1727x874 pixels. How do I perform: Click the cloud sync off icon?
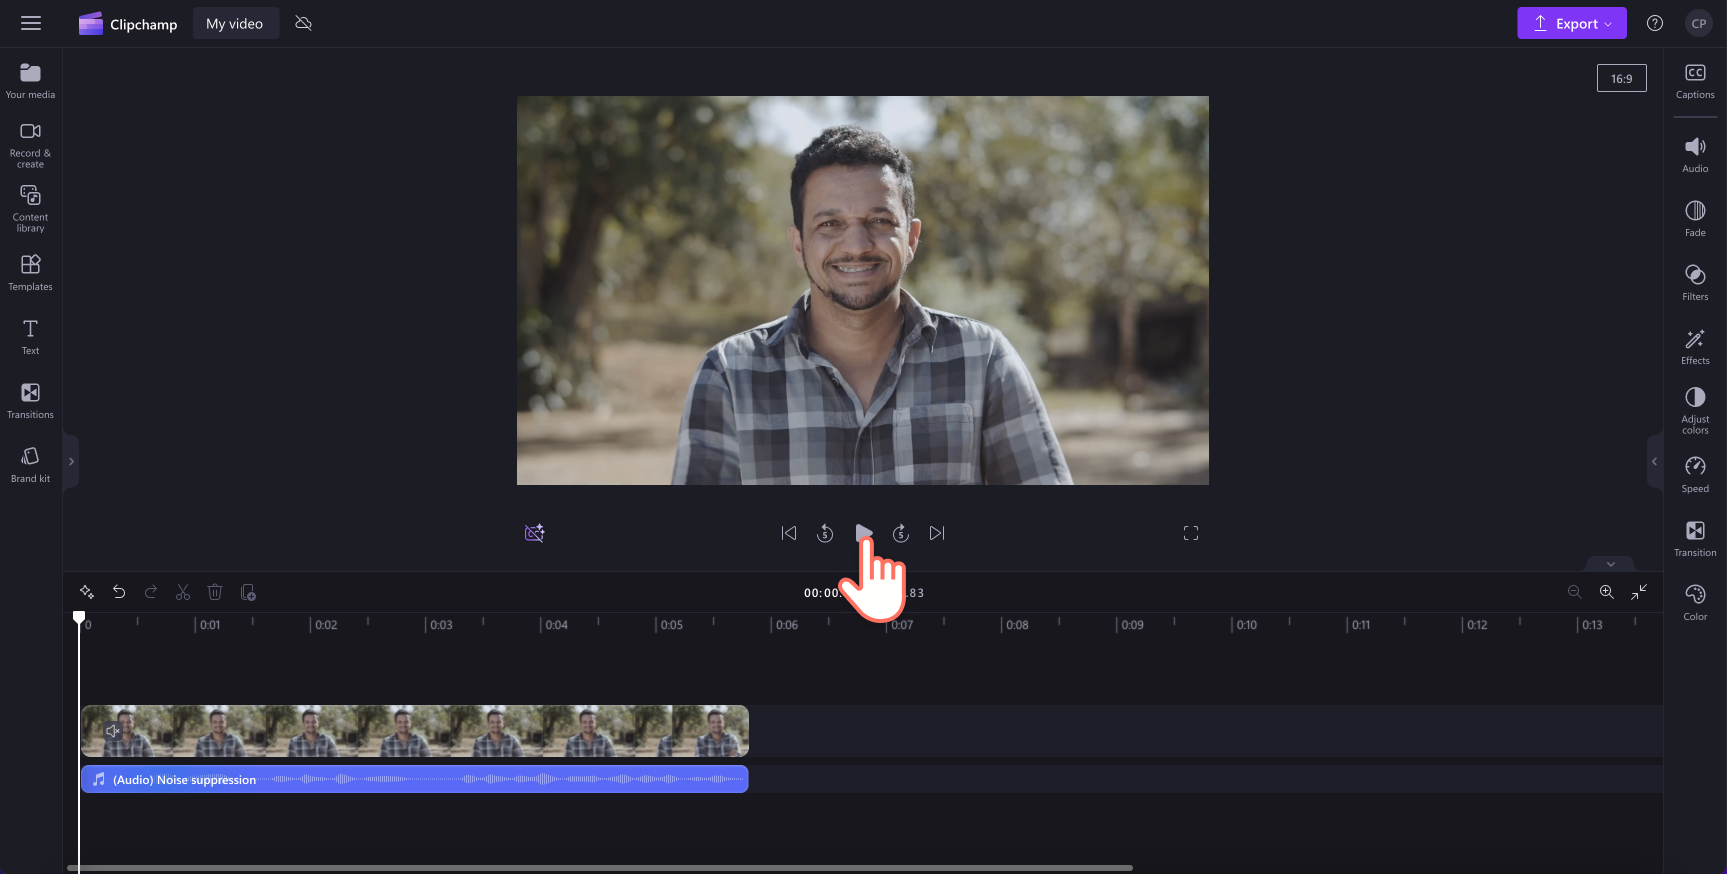point(304,23)
